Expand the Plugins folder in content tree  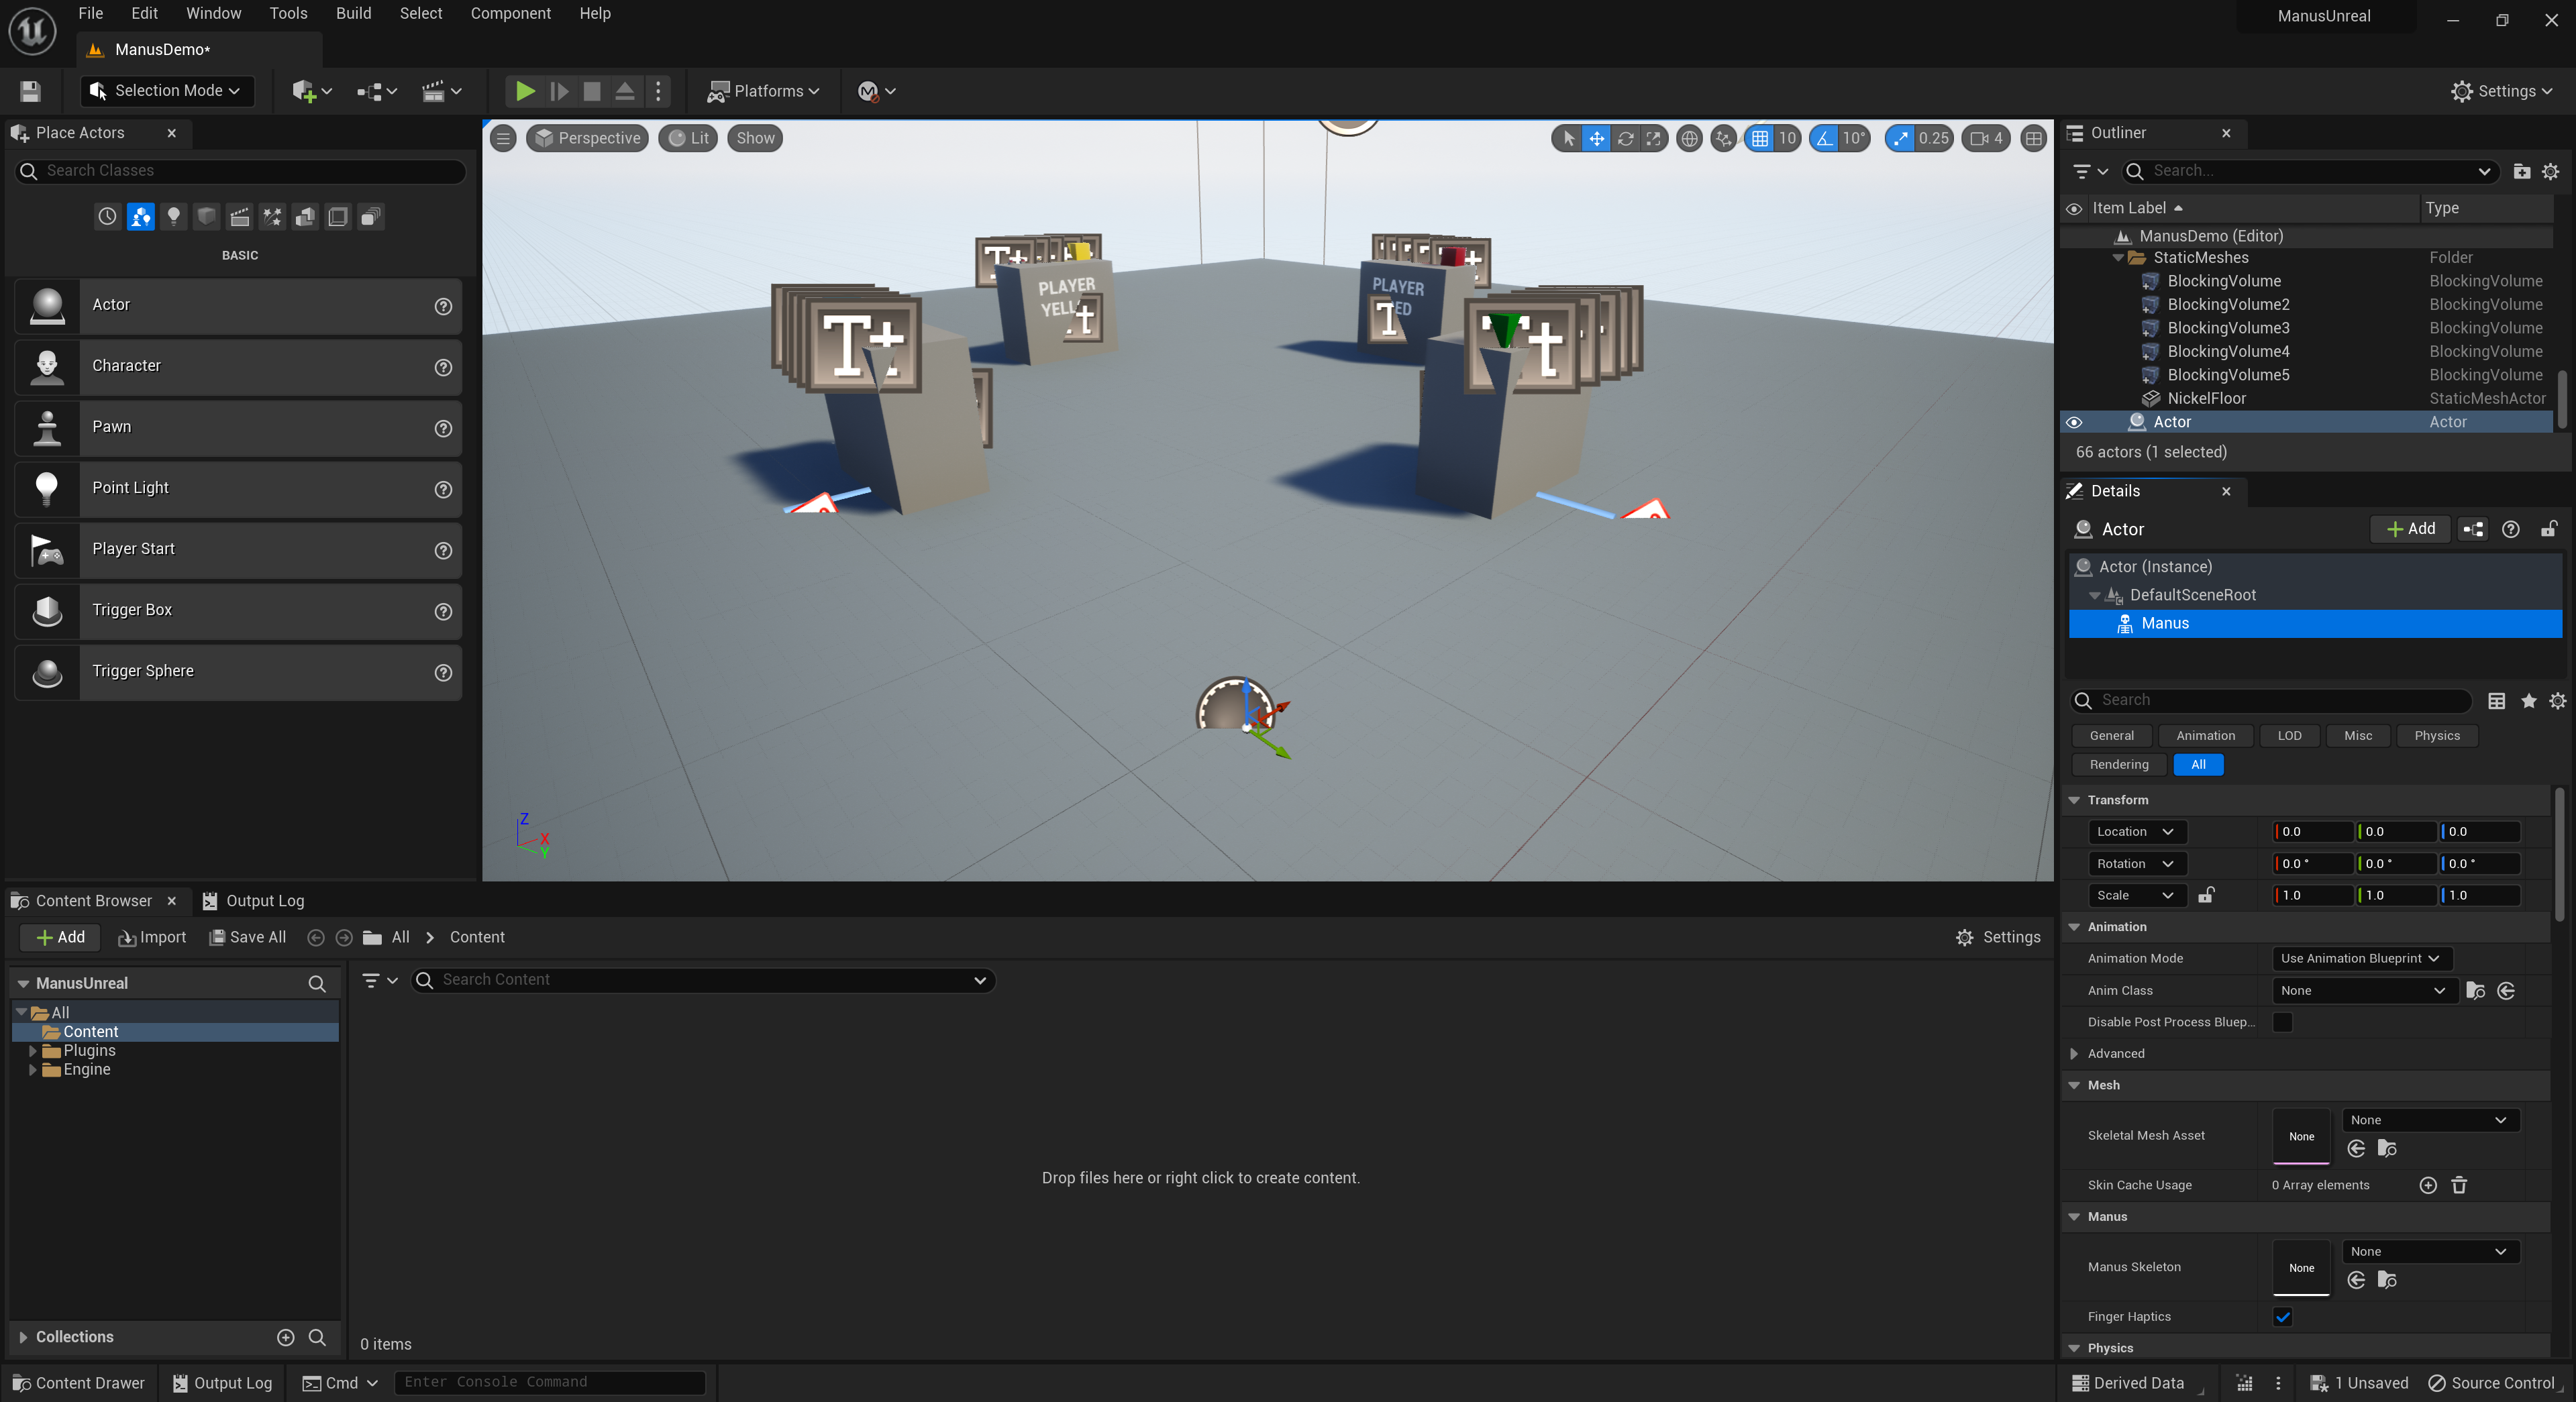(33, 1050)
